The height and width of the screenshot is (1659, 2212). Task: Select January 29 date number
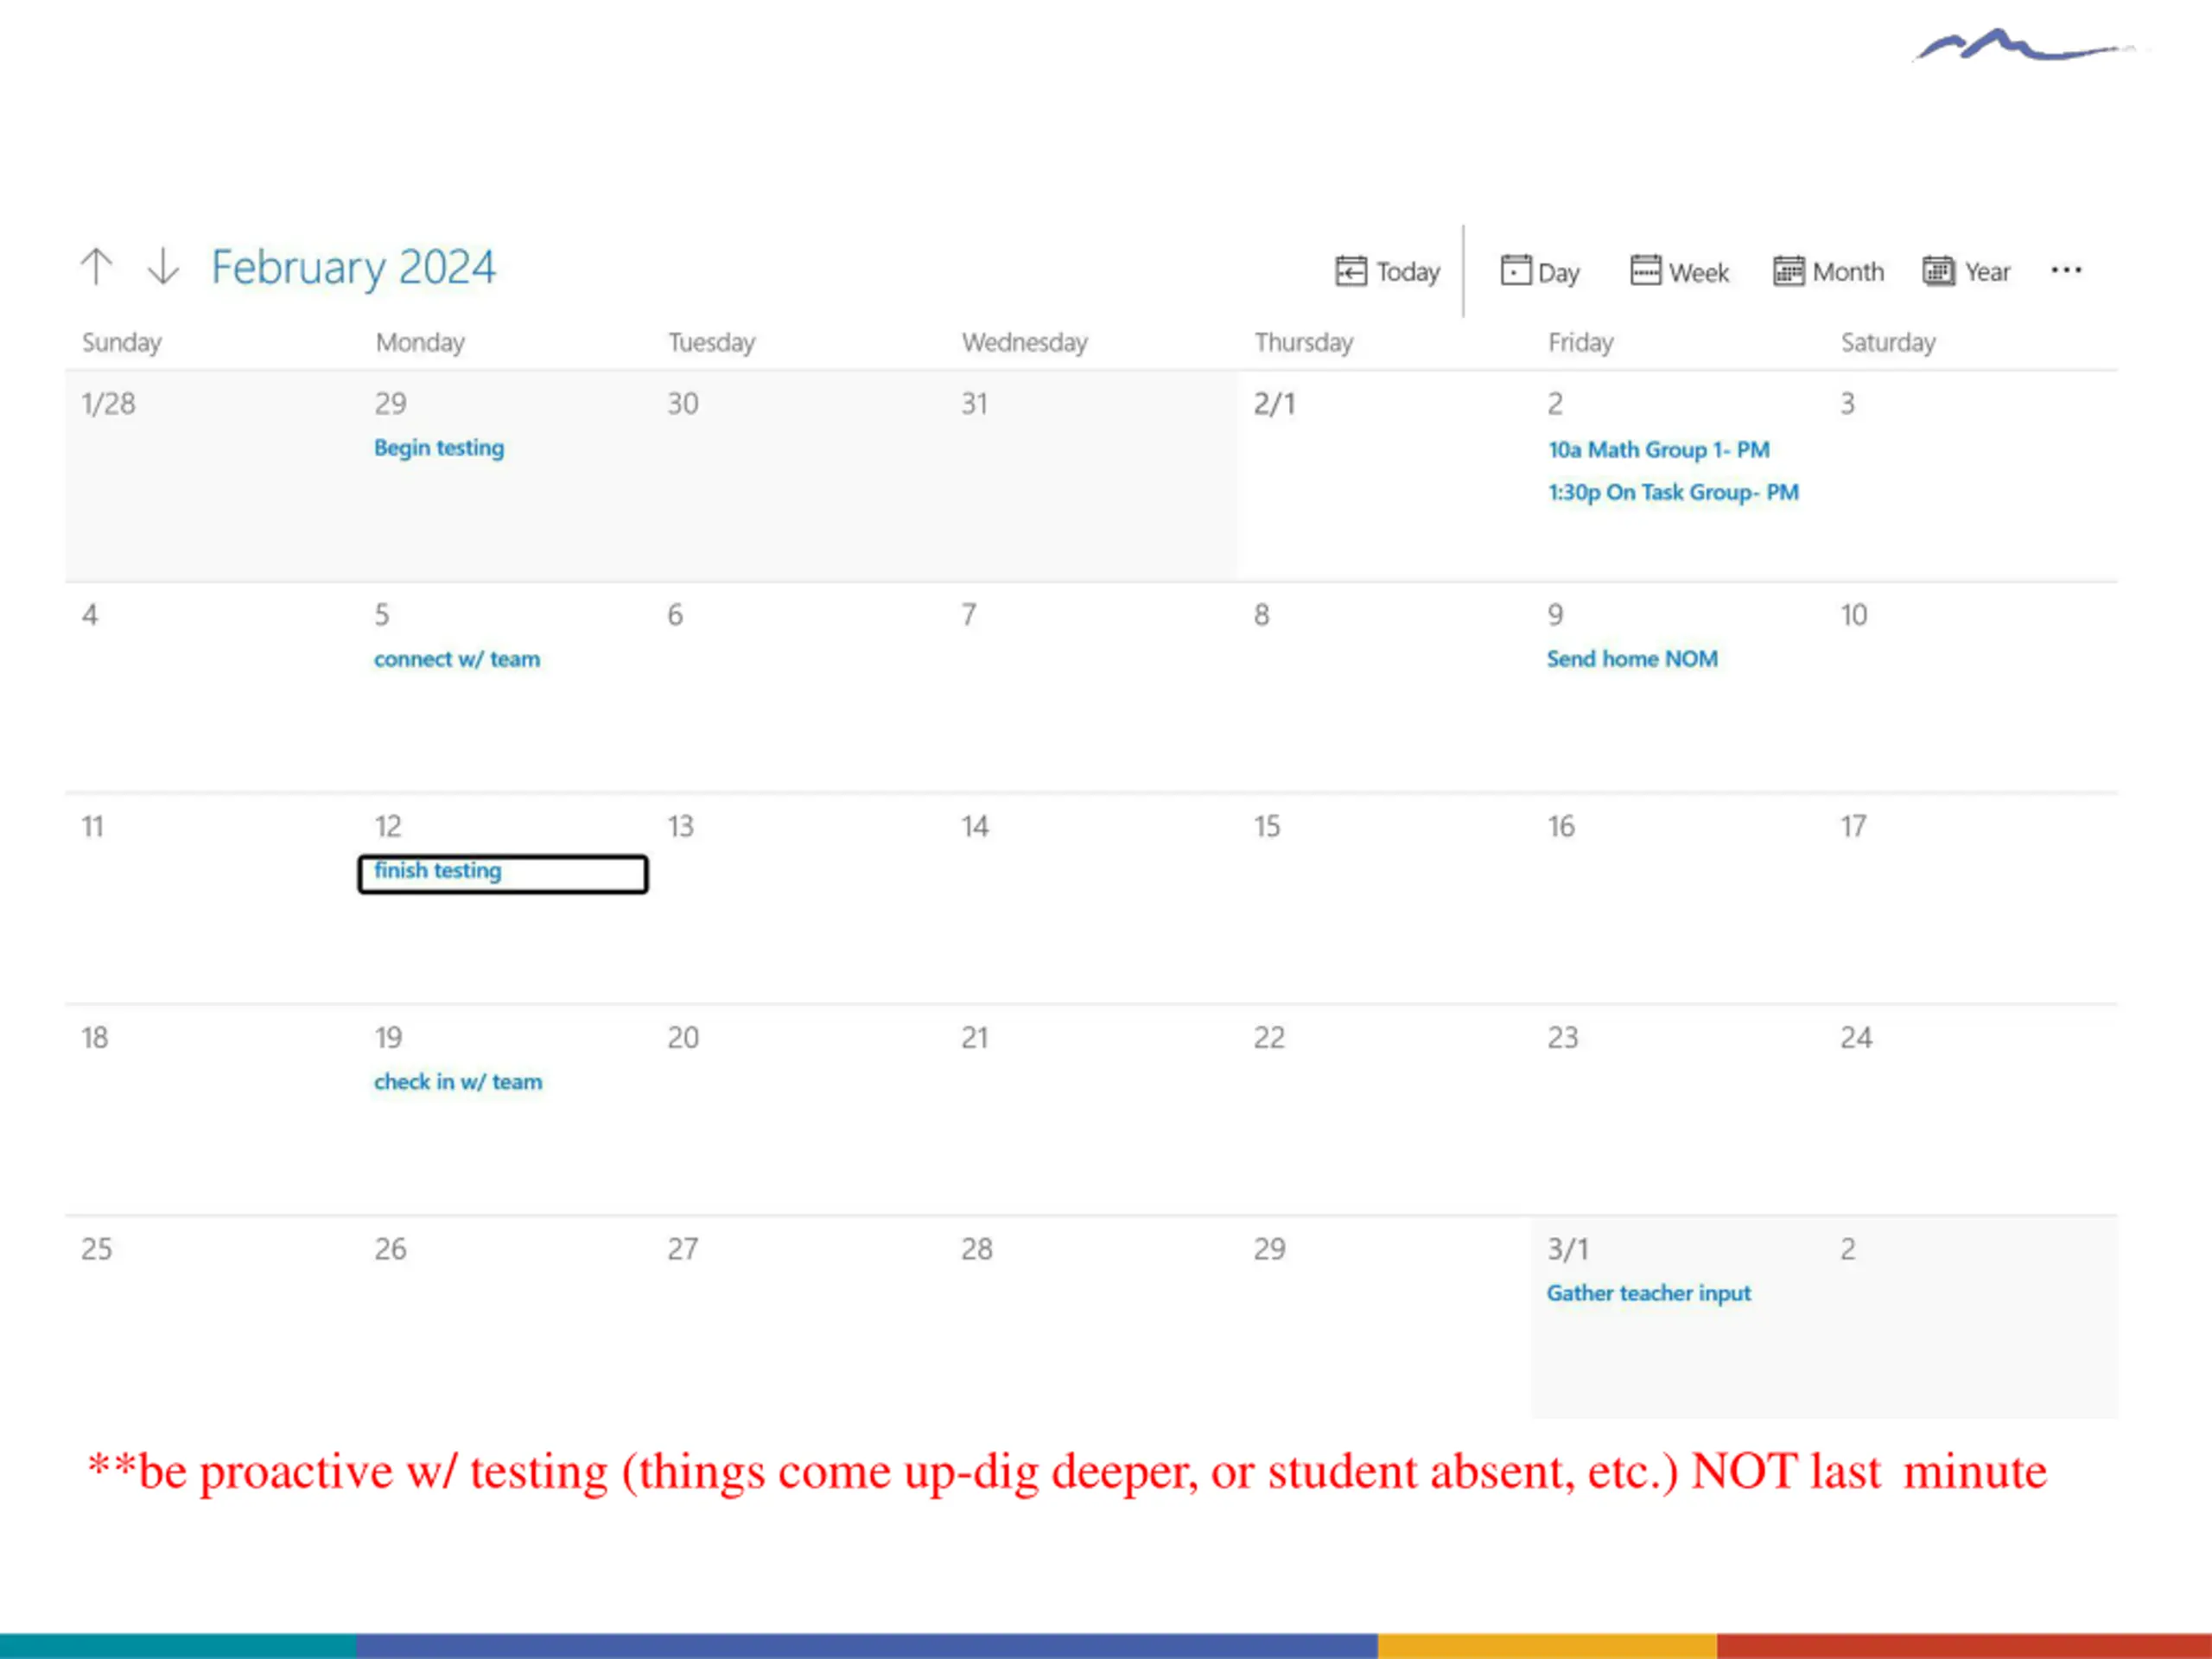point(390,404)
